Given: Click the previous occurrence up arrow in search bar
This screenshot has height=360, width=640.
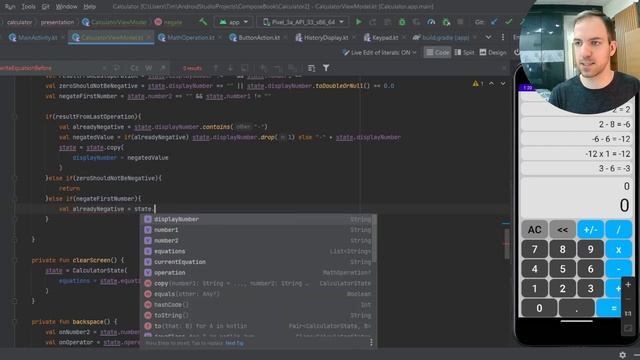Looking at the screenshot, I should 216,68.
